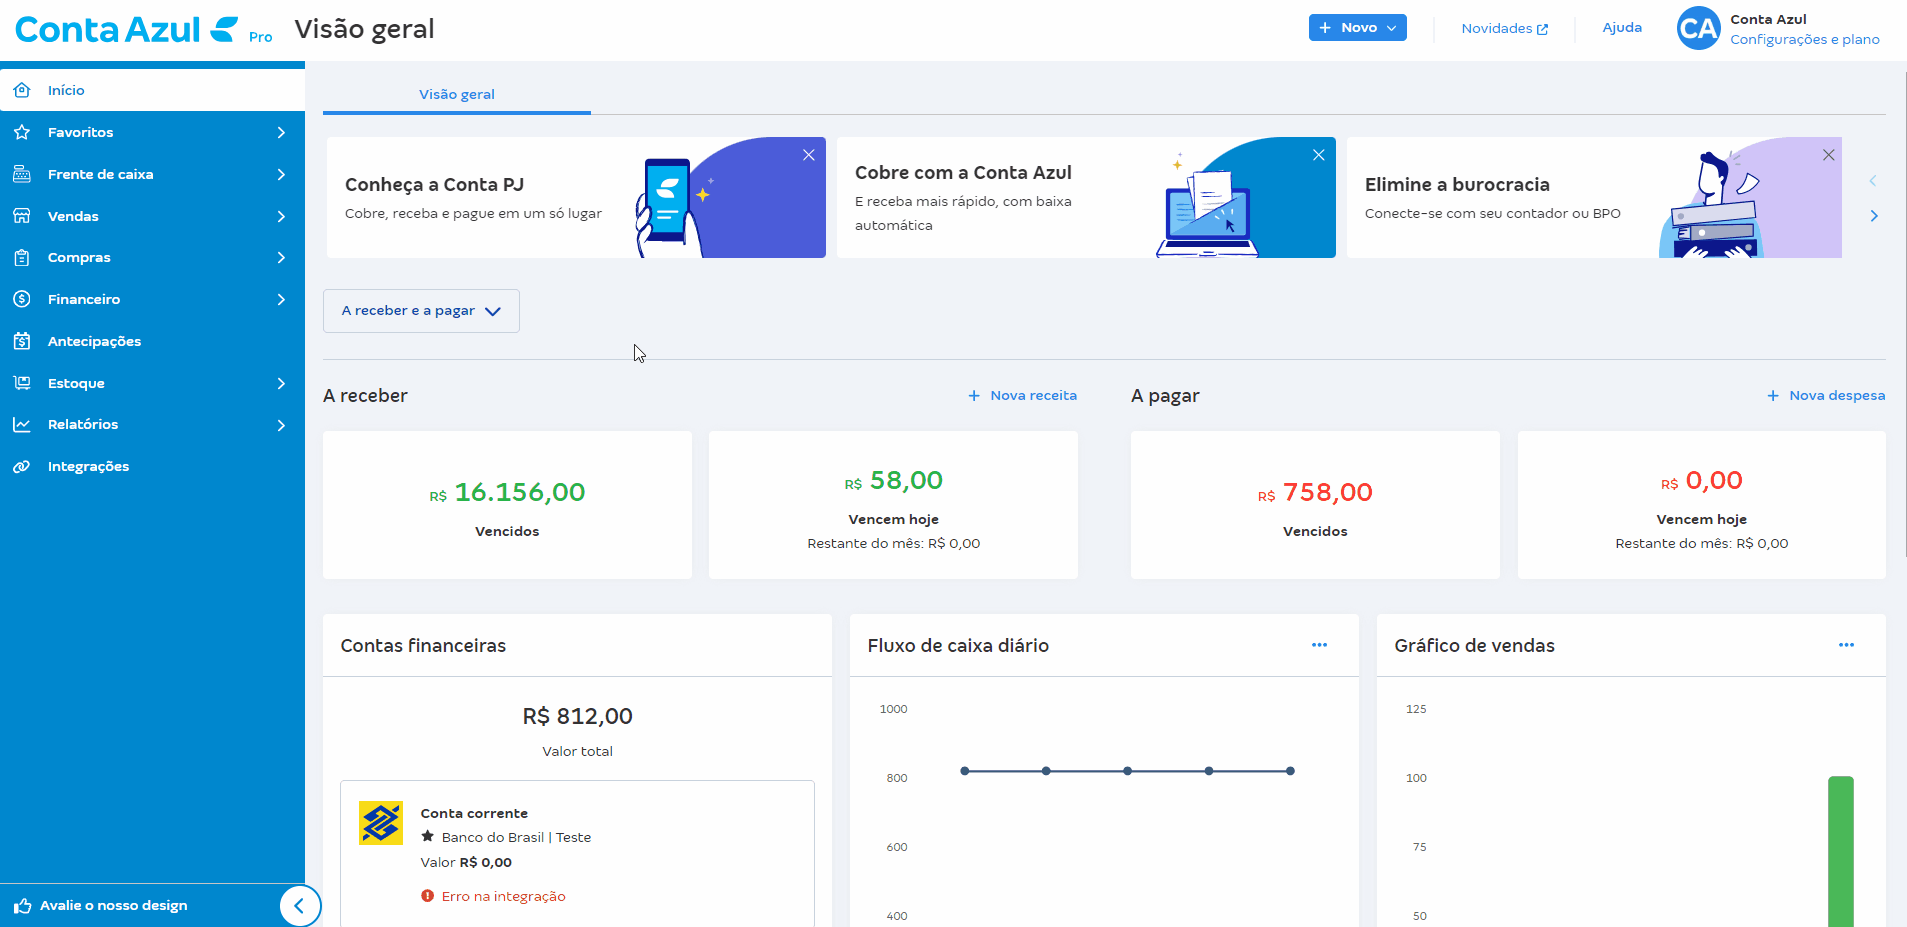The height and width of the screenshot is (927, 1907).
Task: Collapse the sidebar with round arrow button
Action: click(x=299, y=906)
